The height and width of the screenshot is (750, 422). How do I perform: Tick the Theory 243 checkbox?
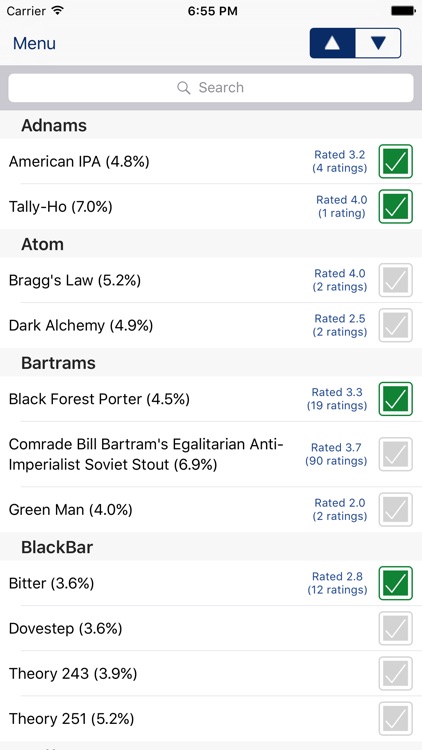click(x=396, y=673)
